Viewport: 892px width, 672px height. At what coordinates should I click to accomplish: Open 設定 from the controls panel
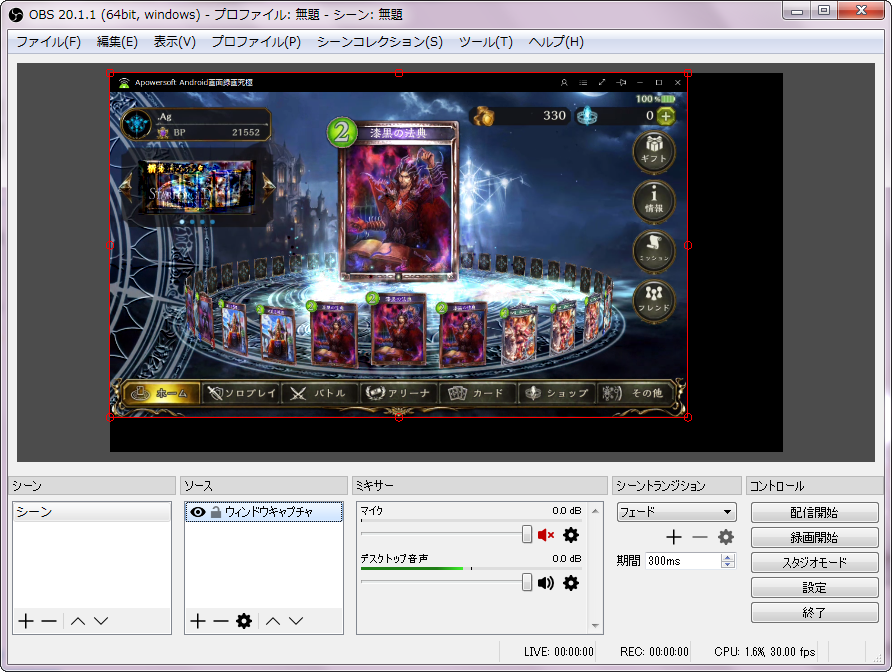814,587
